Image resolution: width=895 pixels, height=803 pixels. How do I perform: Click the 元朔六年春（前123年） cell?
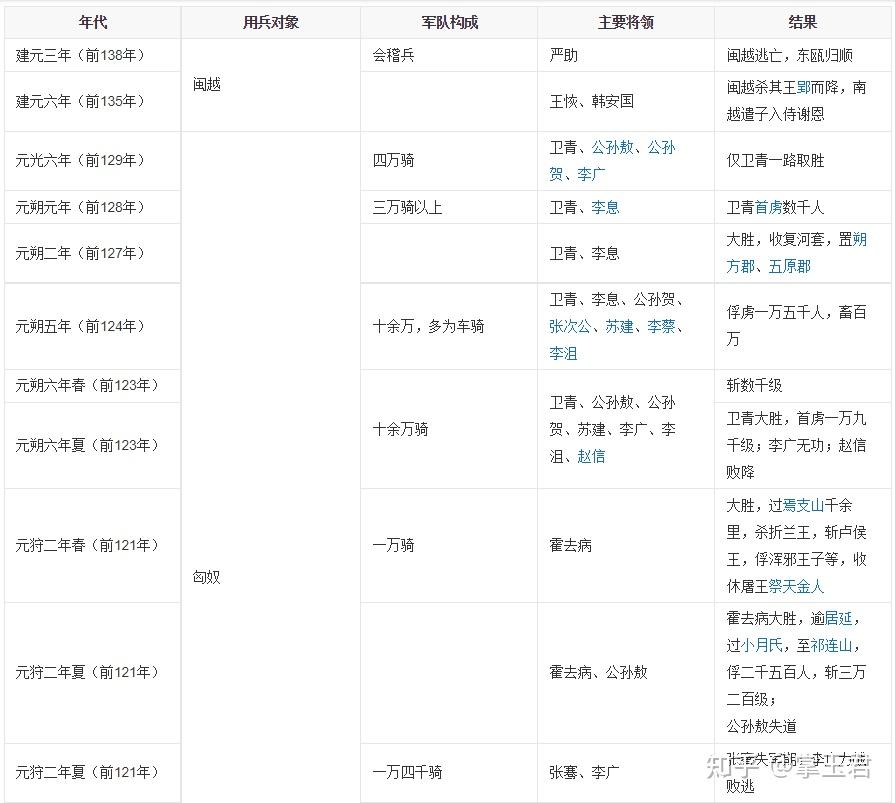pyautogui.click(x=93, y=386)
